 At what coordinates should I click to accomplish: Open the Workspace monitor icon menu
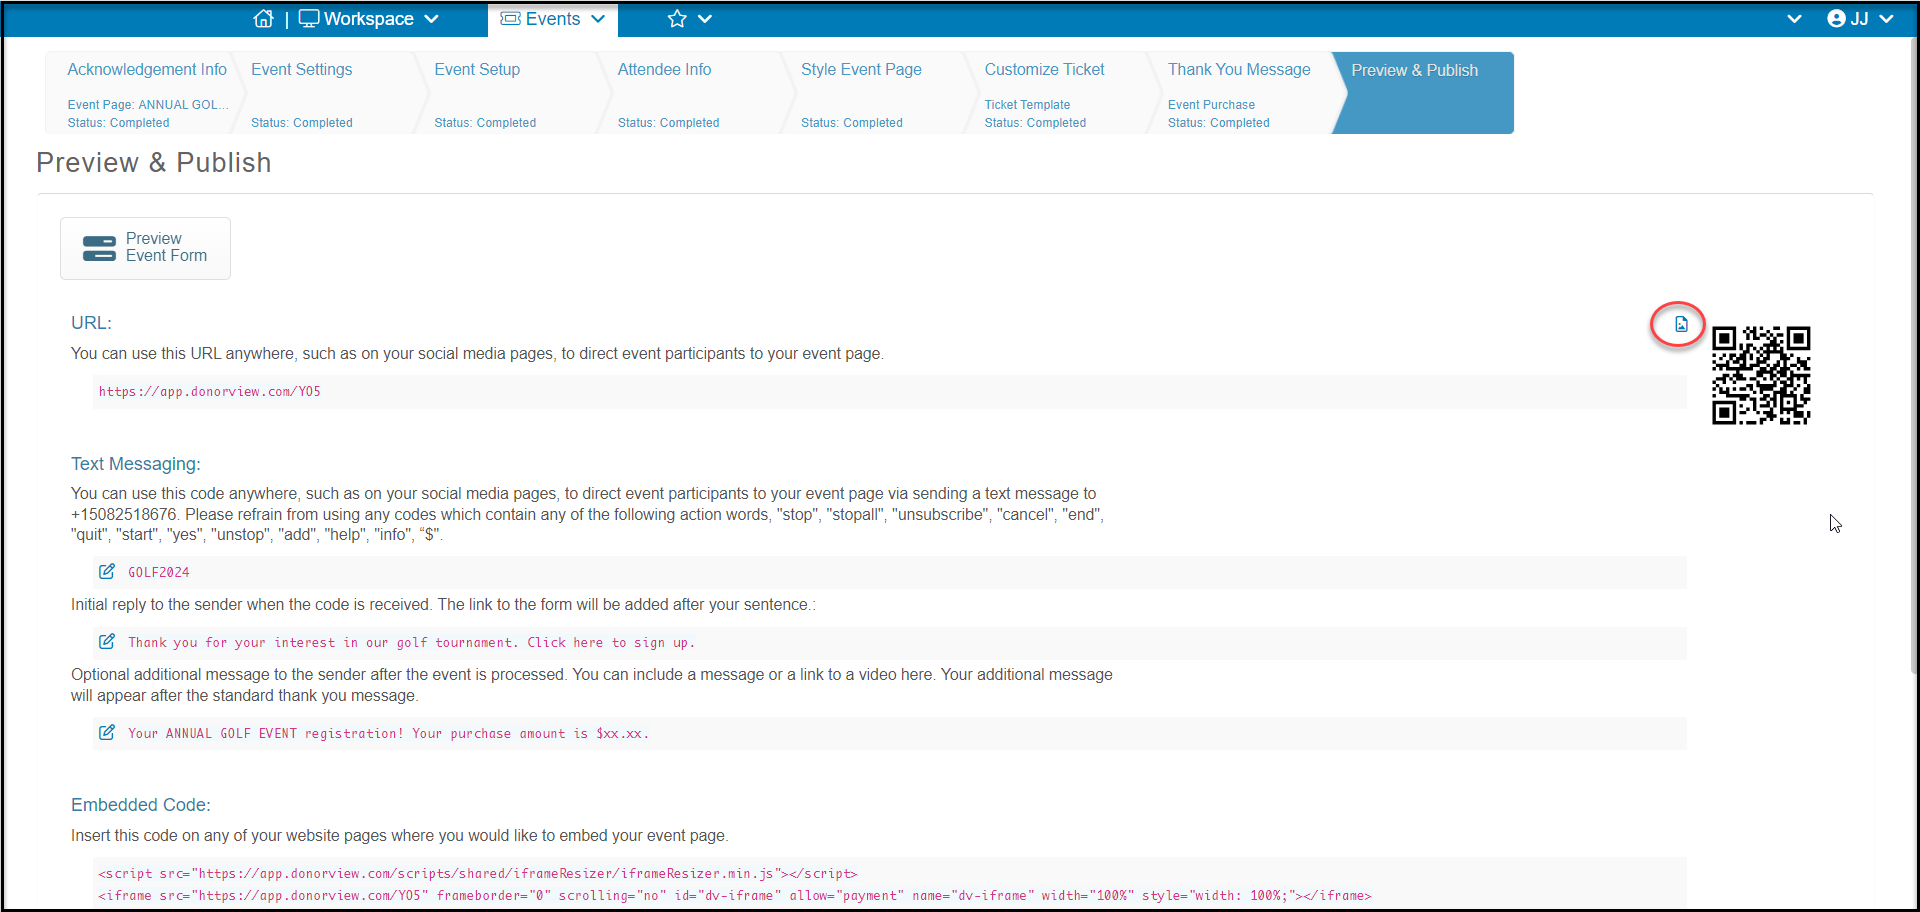(309, 19)
